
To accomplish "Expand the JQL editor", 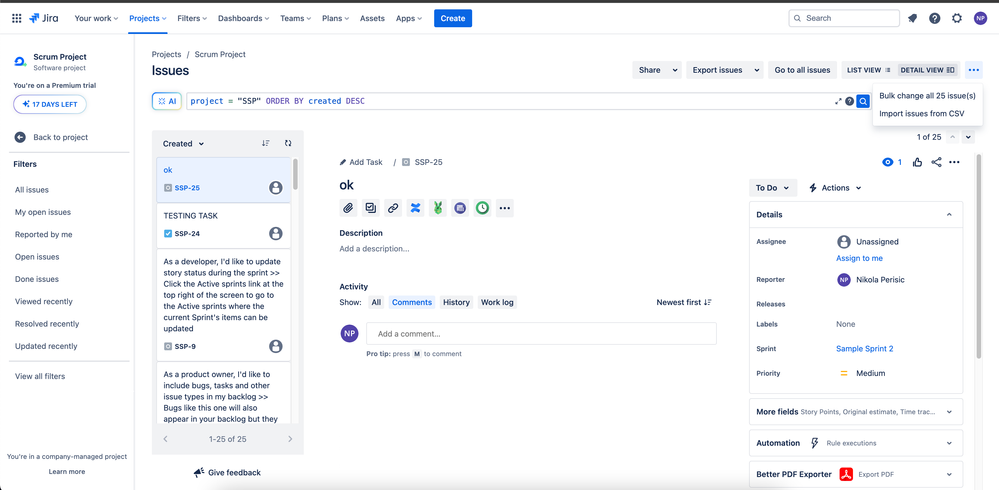I will (838, 101).
